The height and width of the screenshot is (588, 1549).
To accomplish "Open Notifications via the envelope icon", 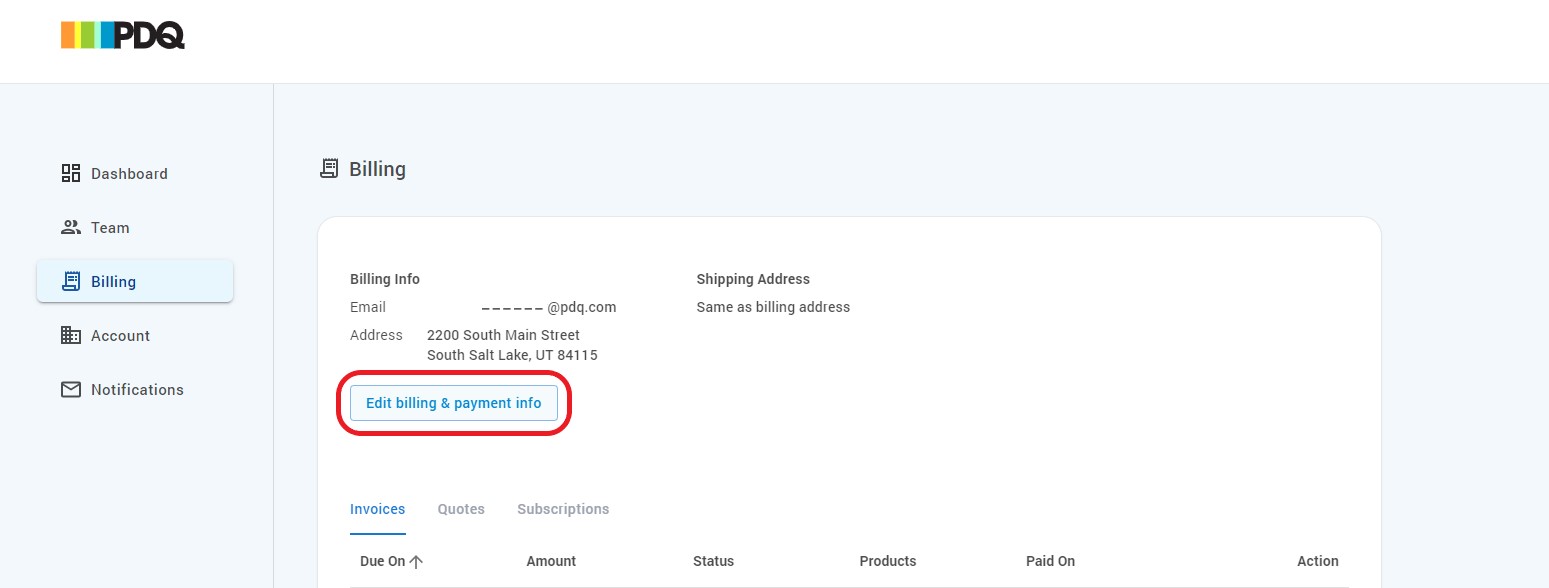I will [x=71, y=389].
